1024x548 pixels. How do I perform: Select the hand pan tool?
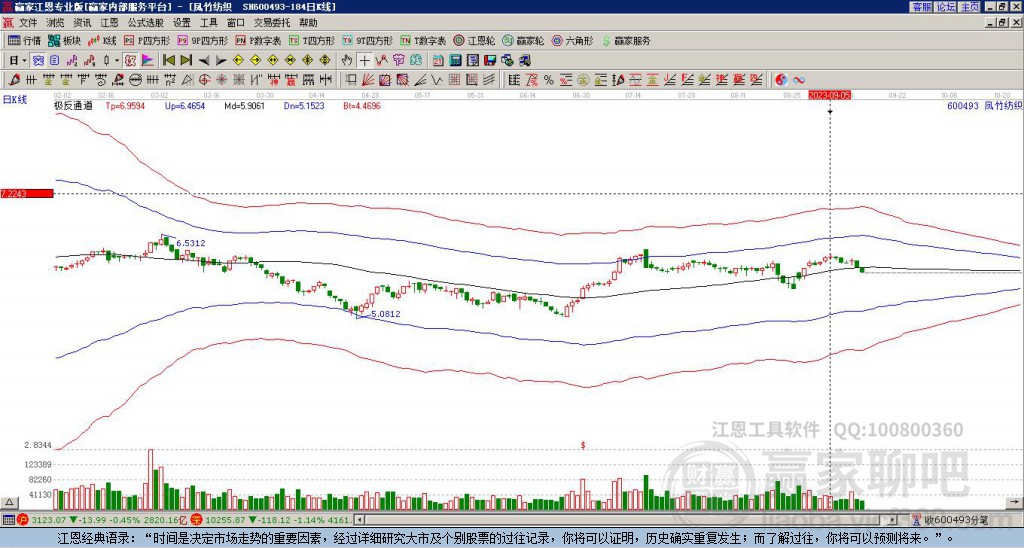[346, 61]
